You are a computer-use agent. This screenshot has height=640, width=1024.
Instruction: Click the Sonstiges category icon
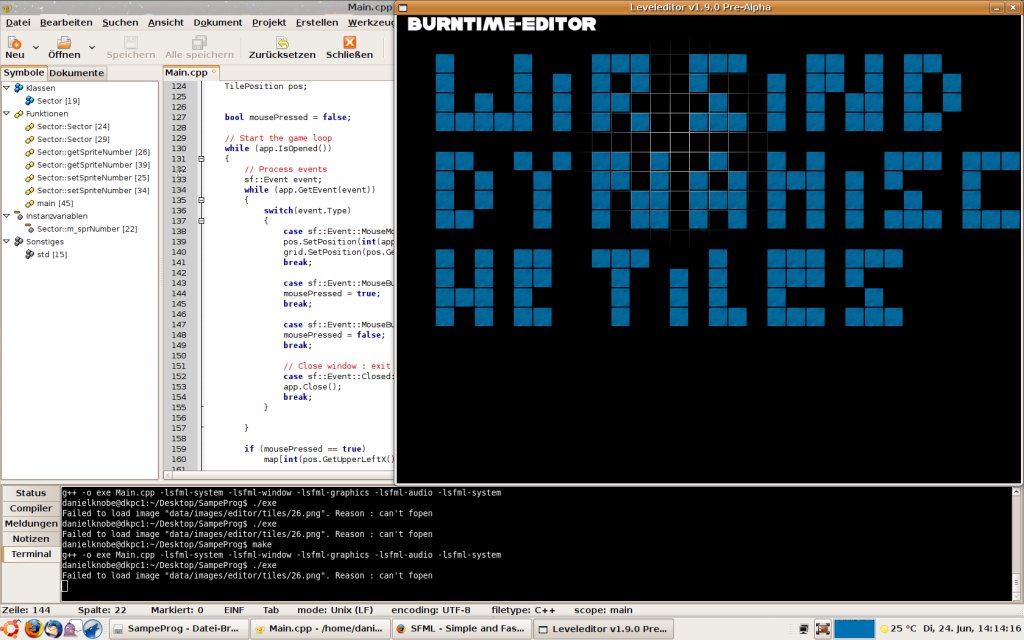pyautogui.click(x=18, y=241)
